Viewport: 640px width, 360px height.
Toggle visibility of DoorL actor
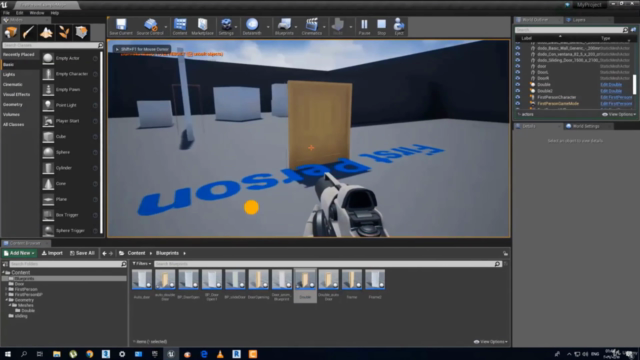518,72
